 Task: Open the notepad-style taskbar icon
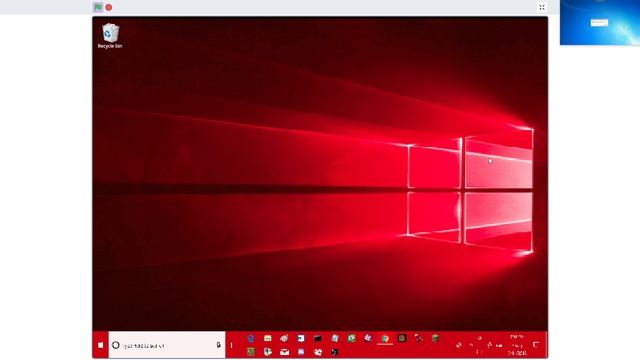pos(335,338)
